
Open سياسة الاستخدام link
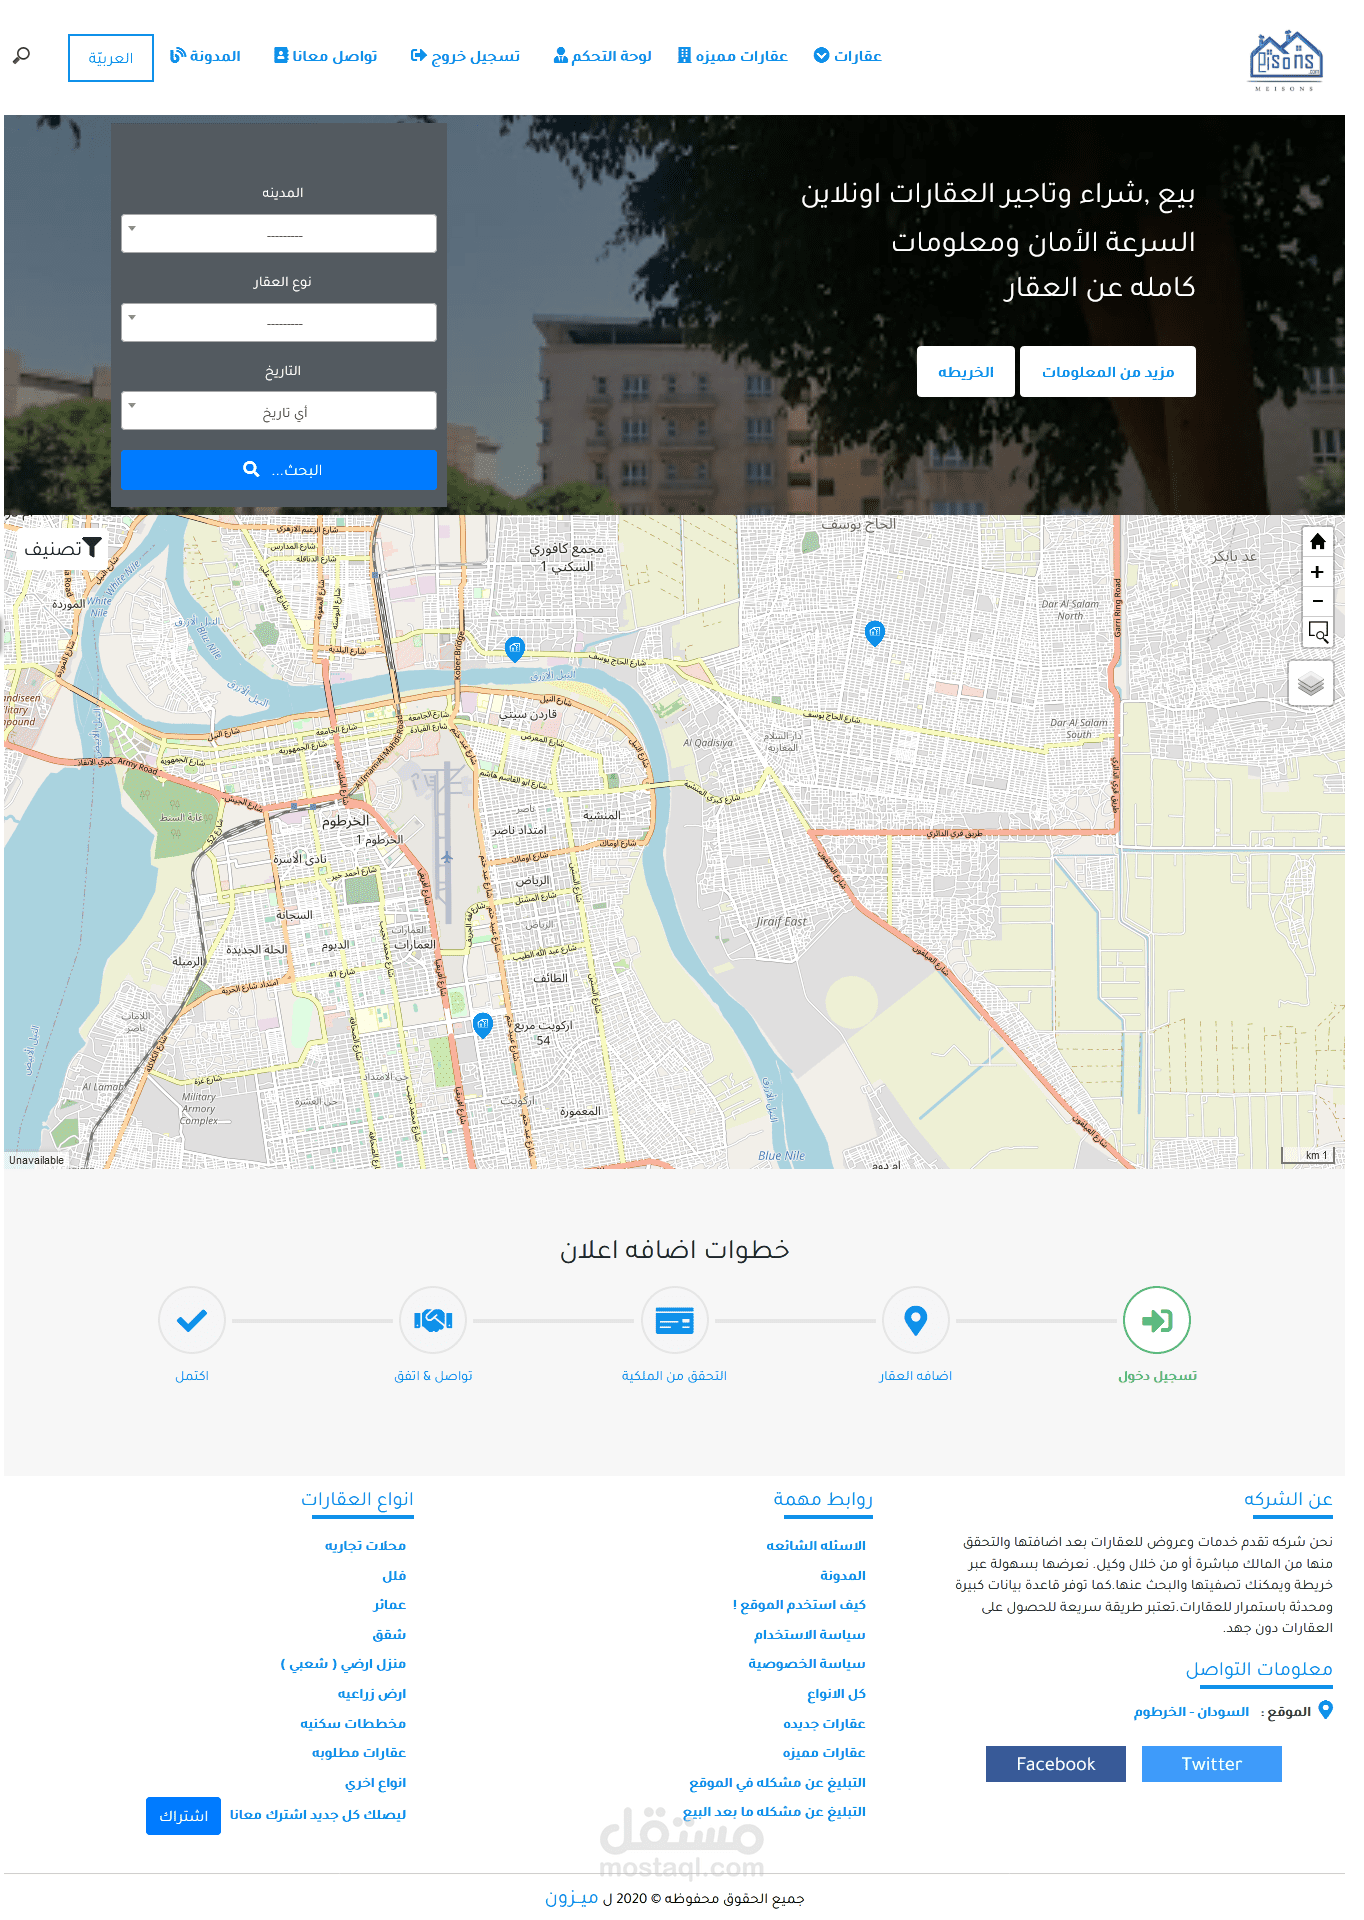coord(810,1635)
